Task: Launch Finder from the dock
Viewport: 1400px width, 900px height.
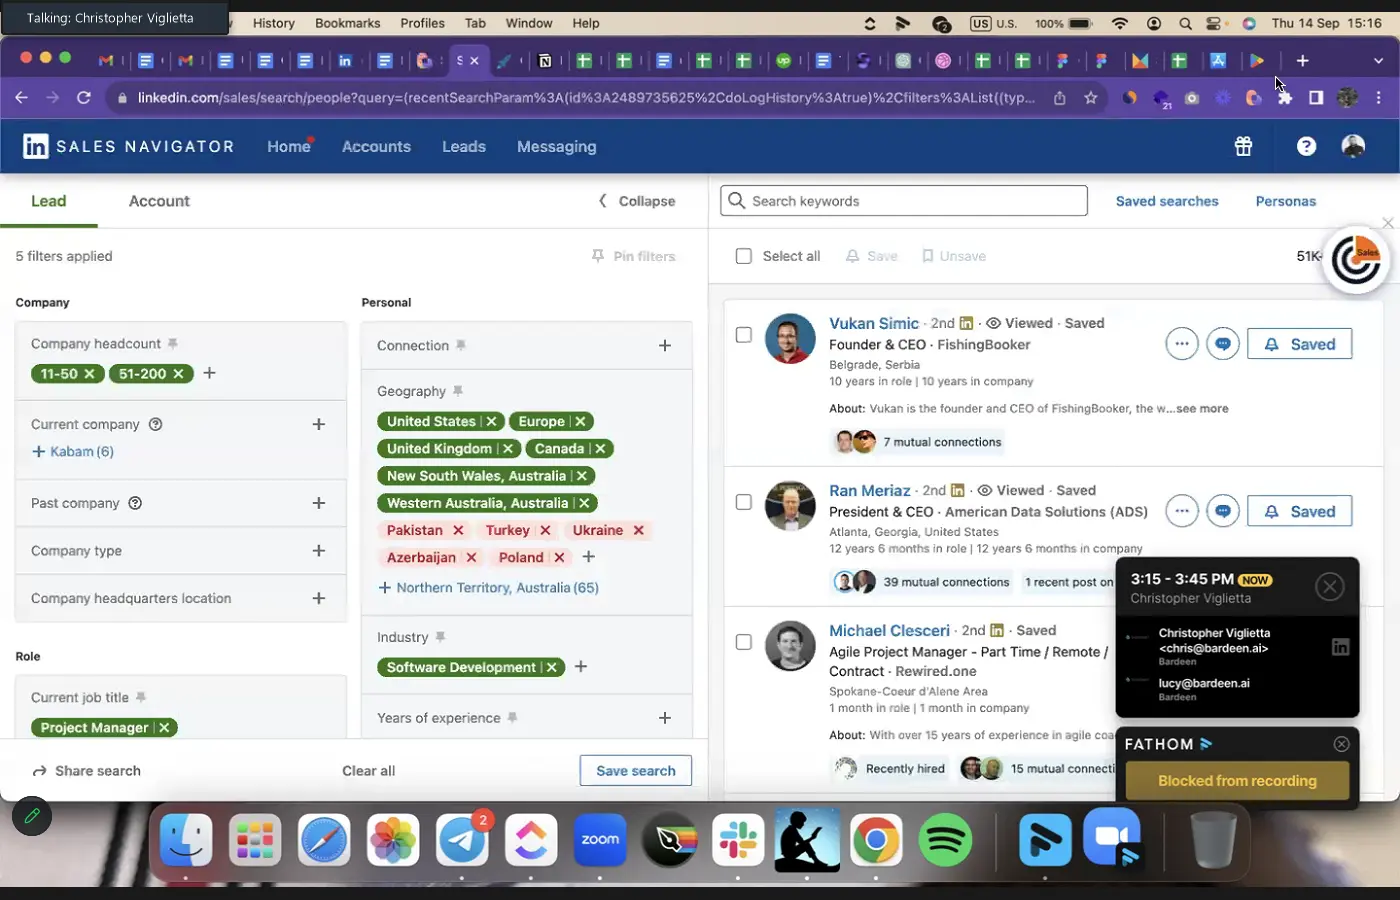Action: pos(186,840)
